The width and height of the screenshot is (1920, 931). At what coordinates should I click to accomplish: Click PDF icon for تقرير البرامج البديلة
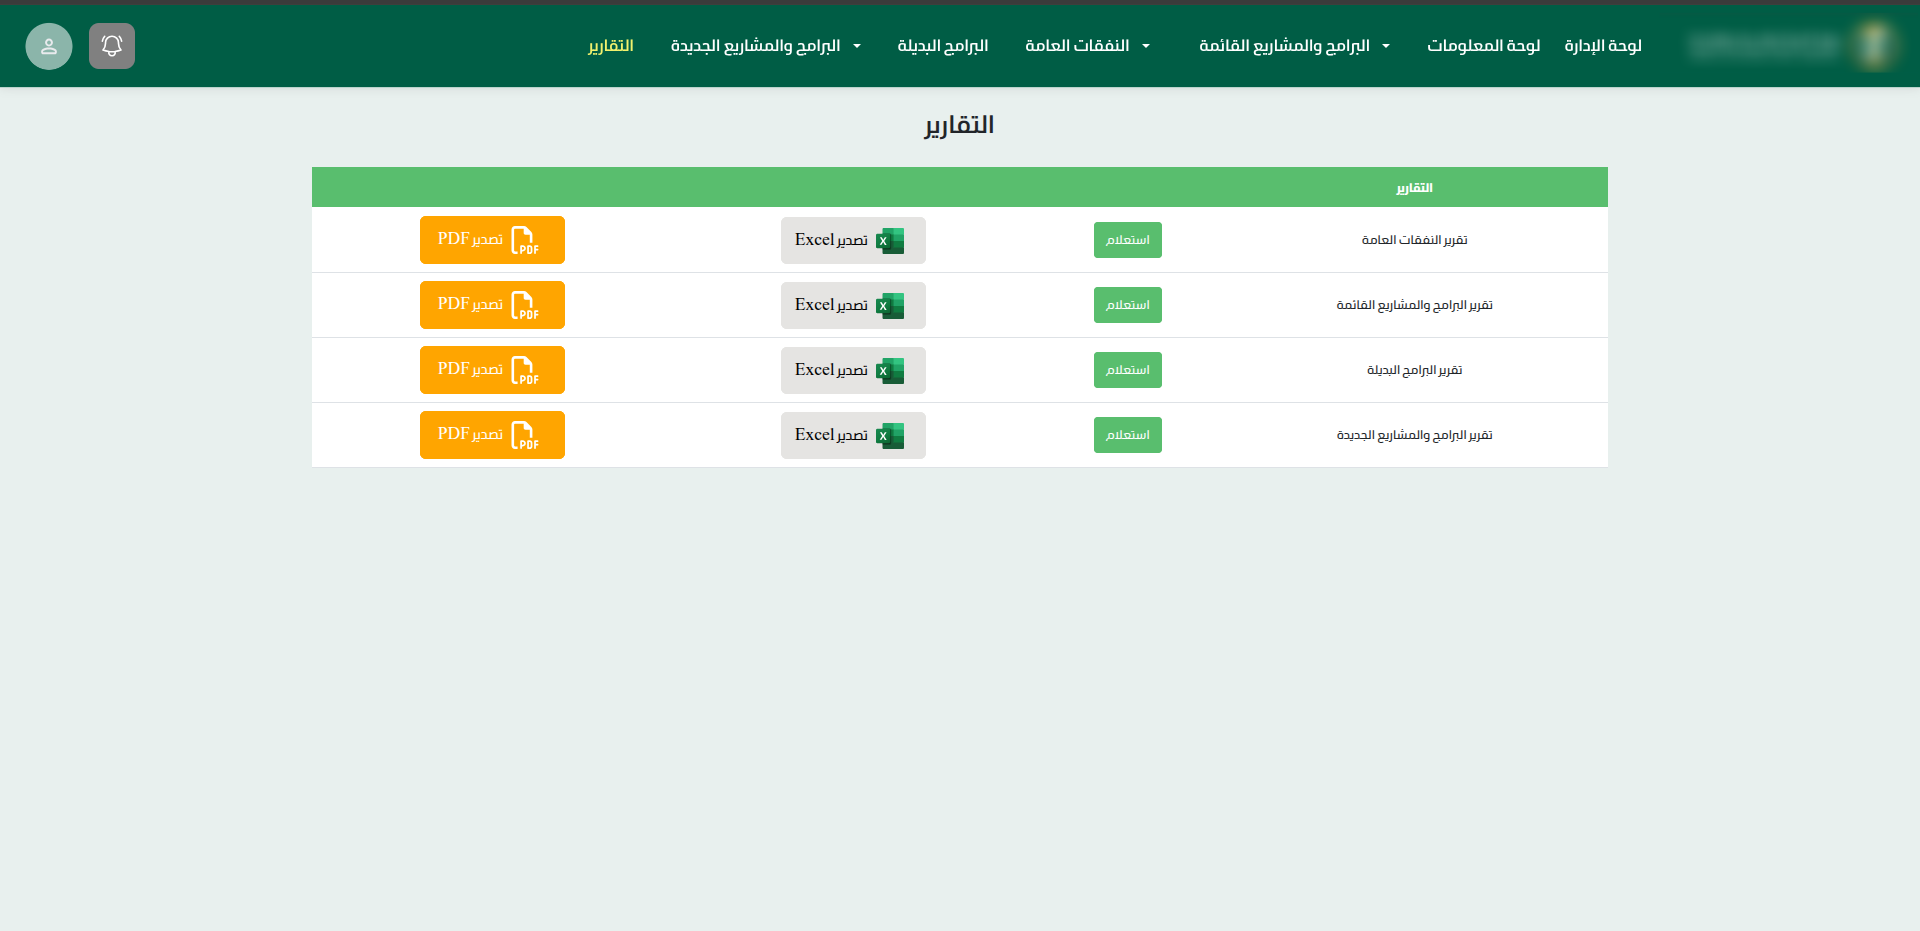pyautogui.click(x=524, y=370)
